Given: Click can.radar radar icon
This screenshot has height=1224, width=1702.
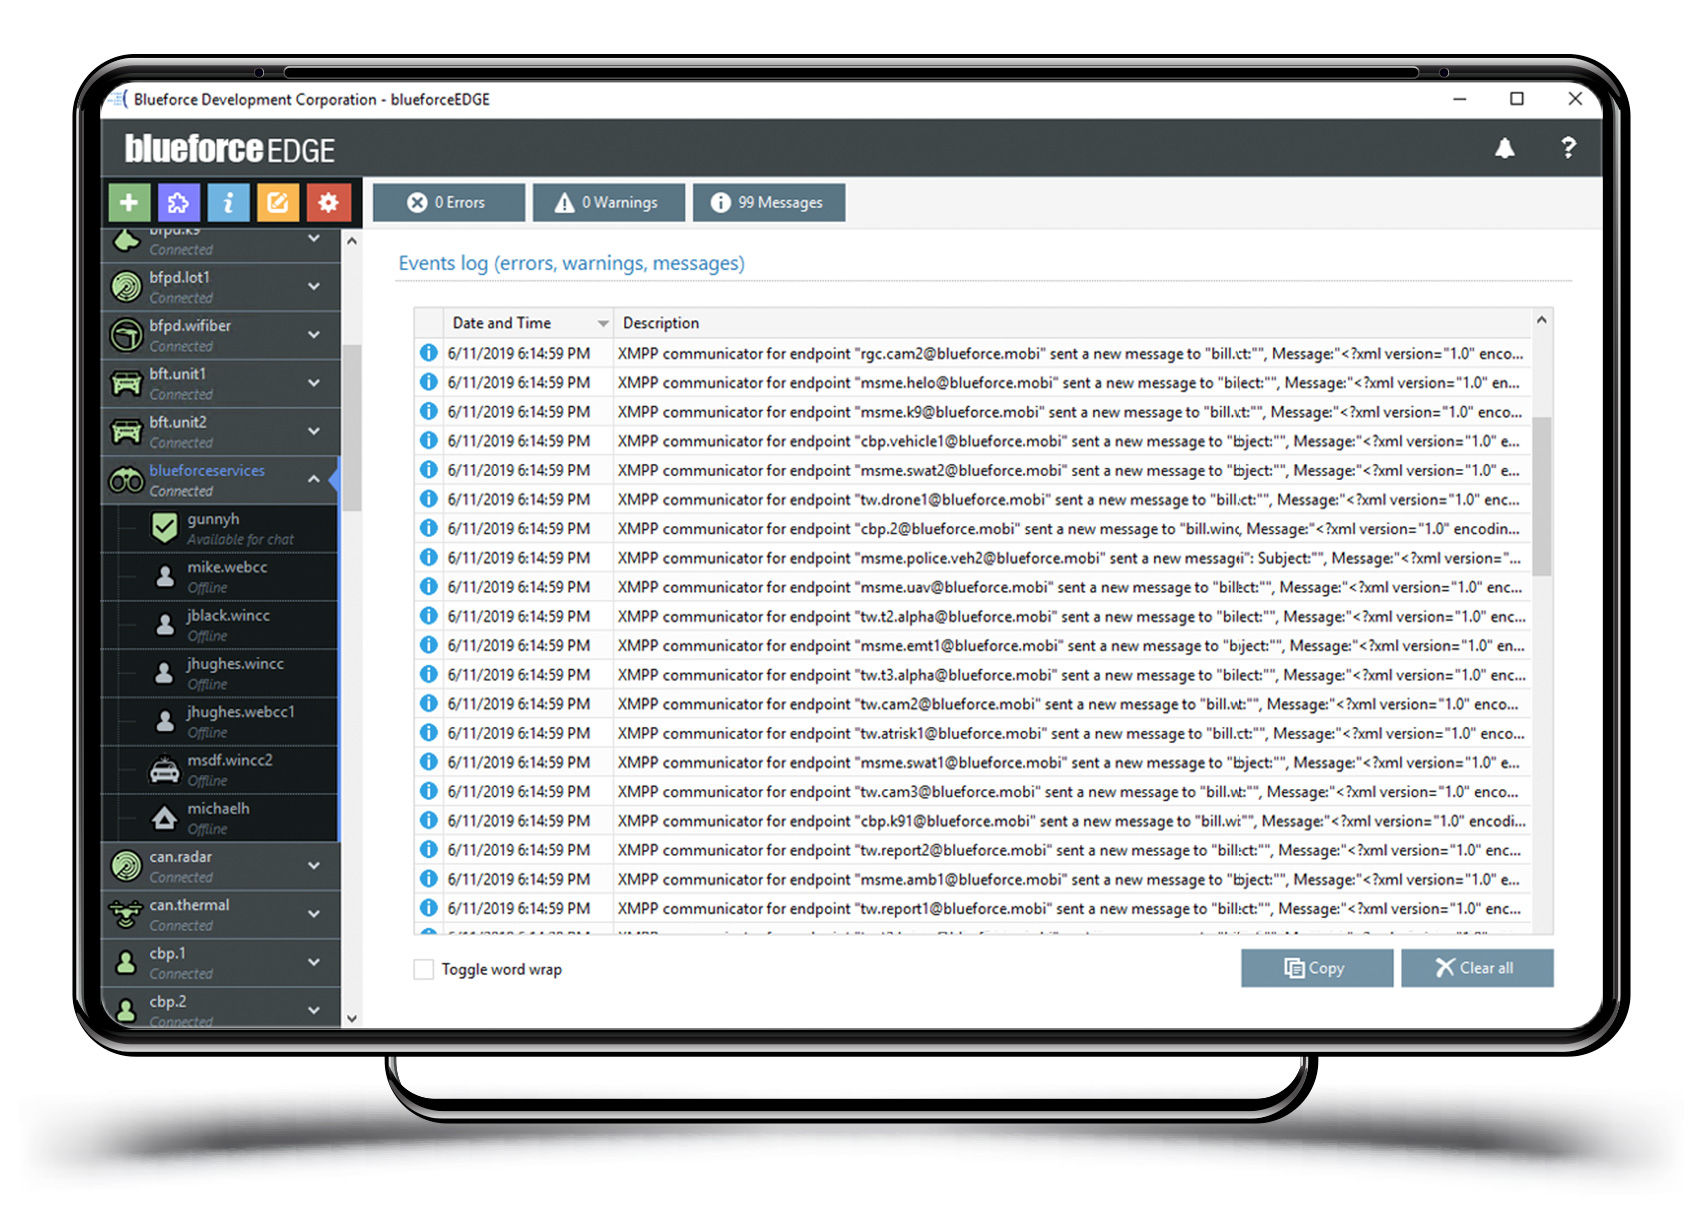Looking at the screenshot, I should pyautogui.click(x=126, y=866).
